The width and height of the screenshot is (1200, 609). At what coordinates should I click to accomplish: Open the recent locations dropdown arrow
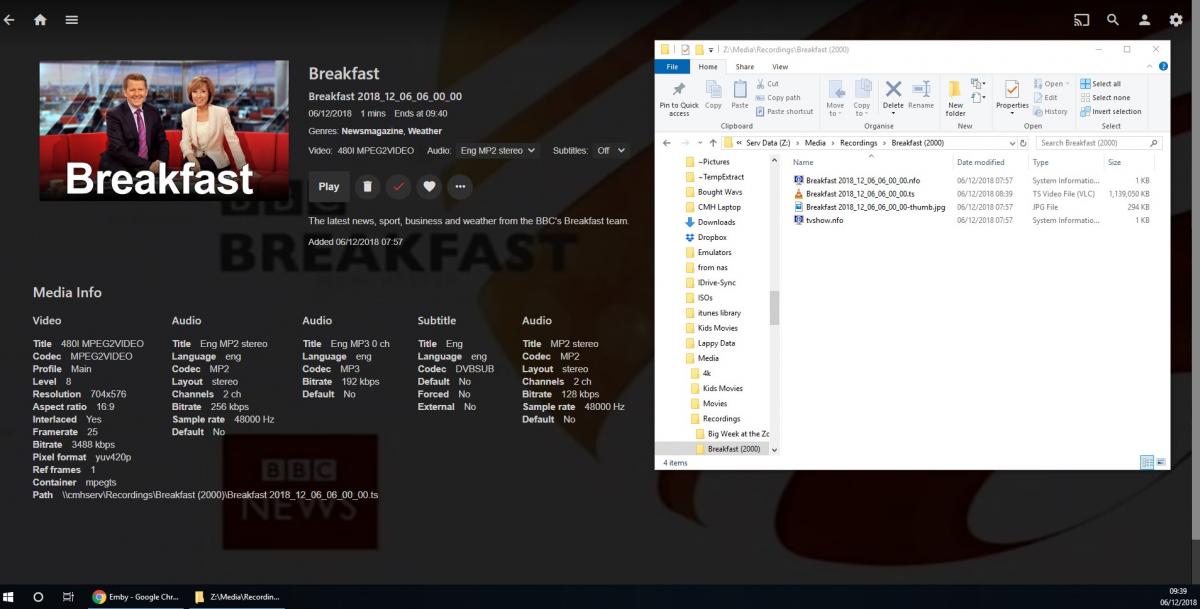tap(698, 143)
